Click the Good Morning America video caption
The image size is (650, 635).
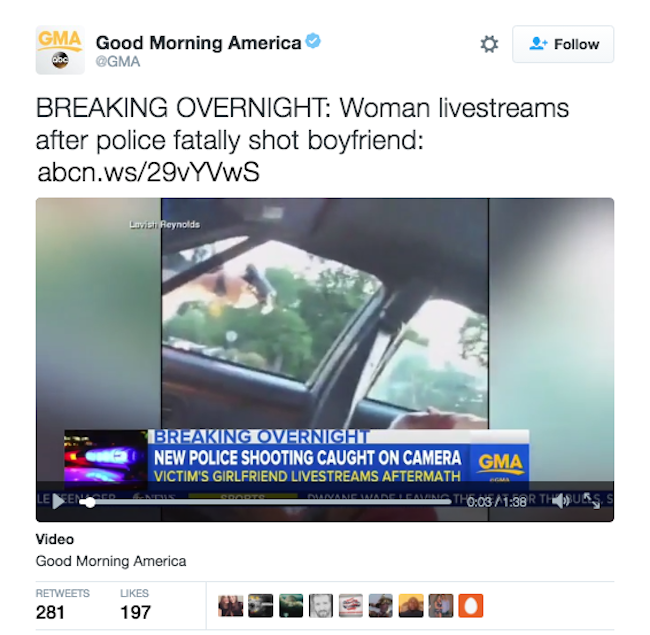[111, 561]
